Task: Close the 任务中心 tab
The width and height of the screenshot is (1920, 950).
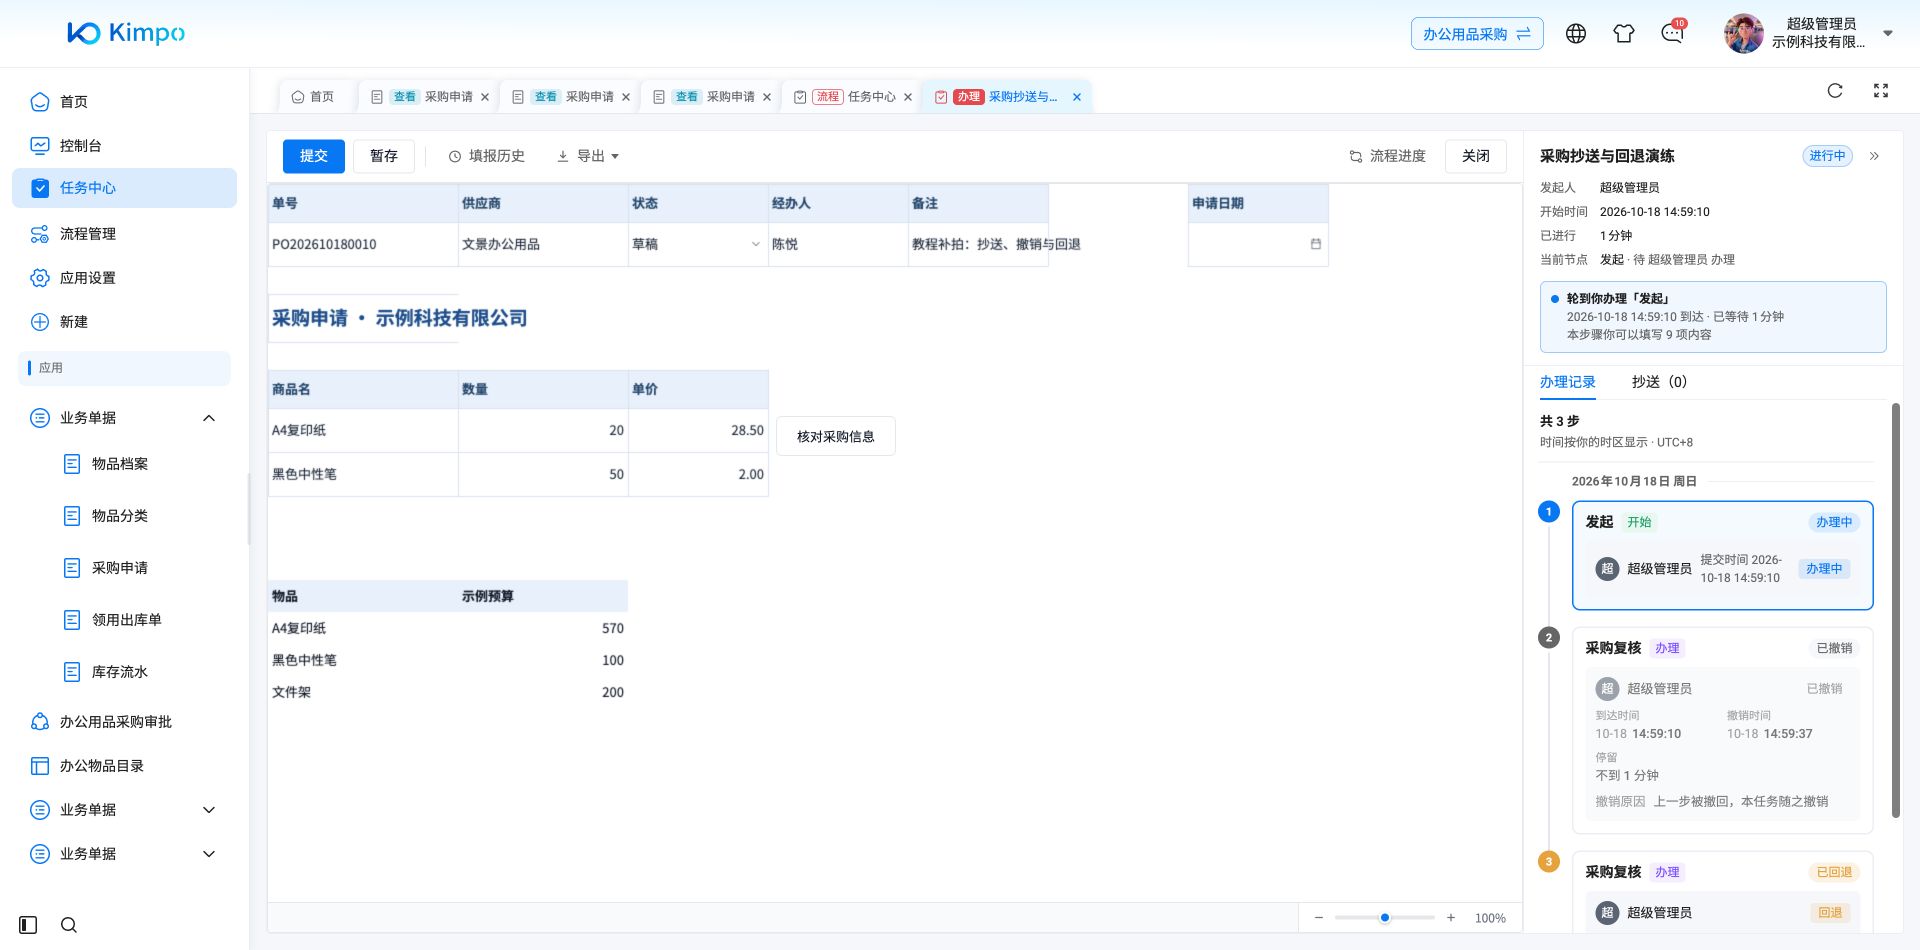Action: [x=908, y=97]
